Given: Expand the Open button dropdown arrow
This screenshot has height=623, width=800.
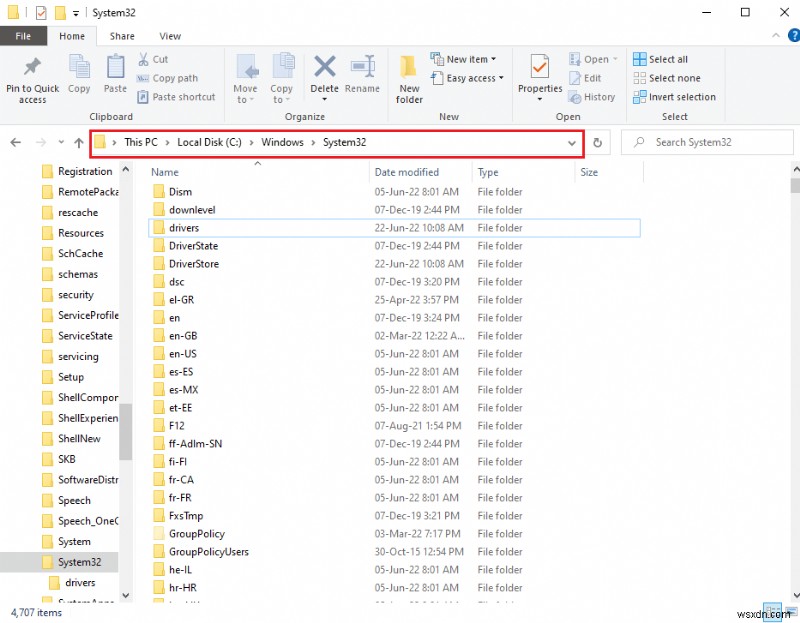Looking at the screenshot, I should point(615,59).
